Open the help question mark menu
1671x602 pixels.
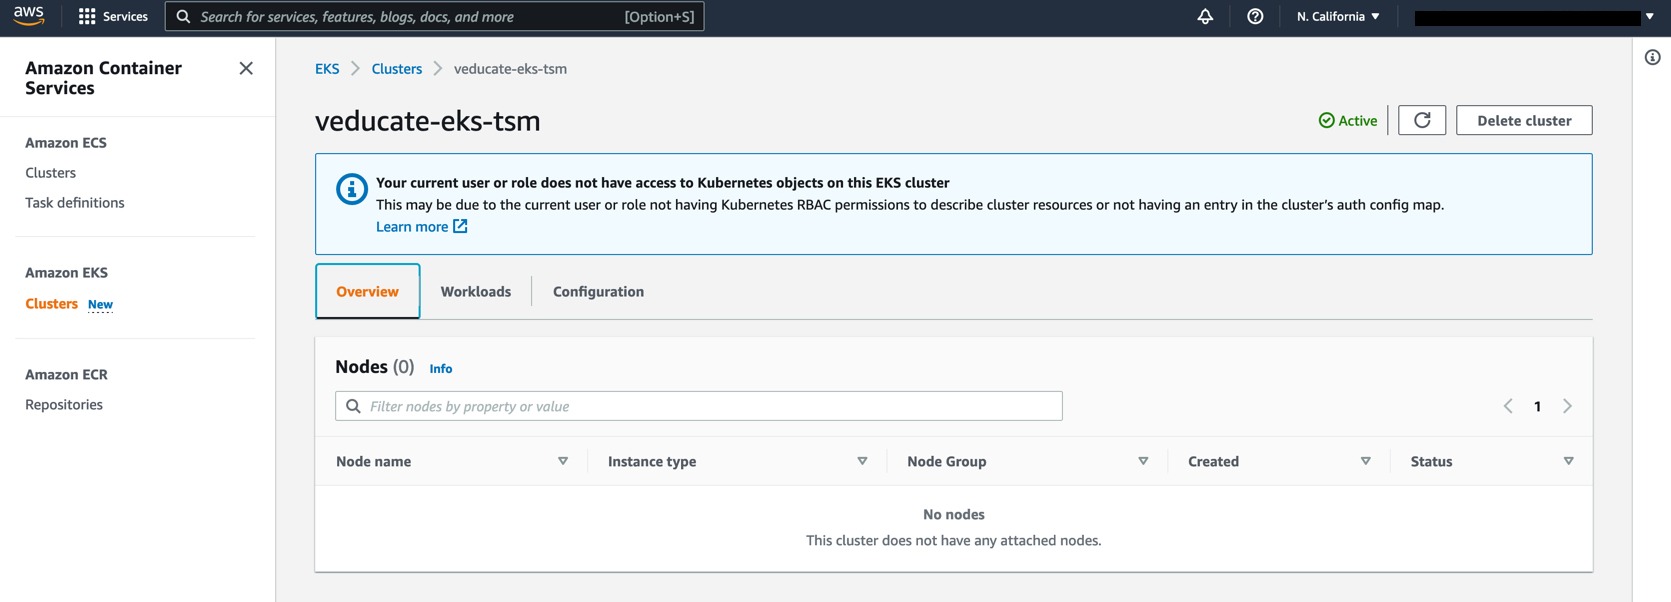[x=1255, y=16]
